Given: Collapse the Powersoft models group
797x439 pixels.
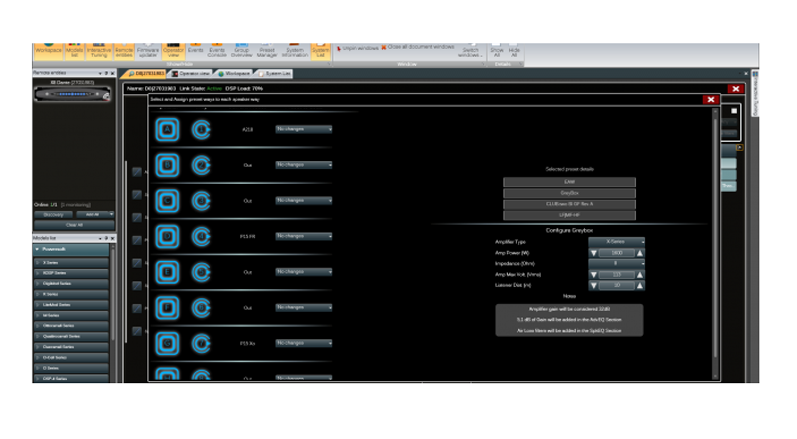Looking at the screenshot, I should click(37, 249).
